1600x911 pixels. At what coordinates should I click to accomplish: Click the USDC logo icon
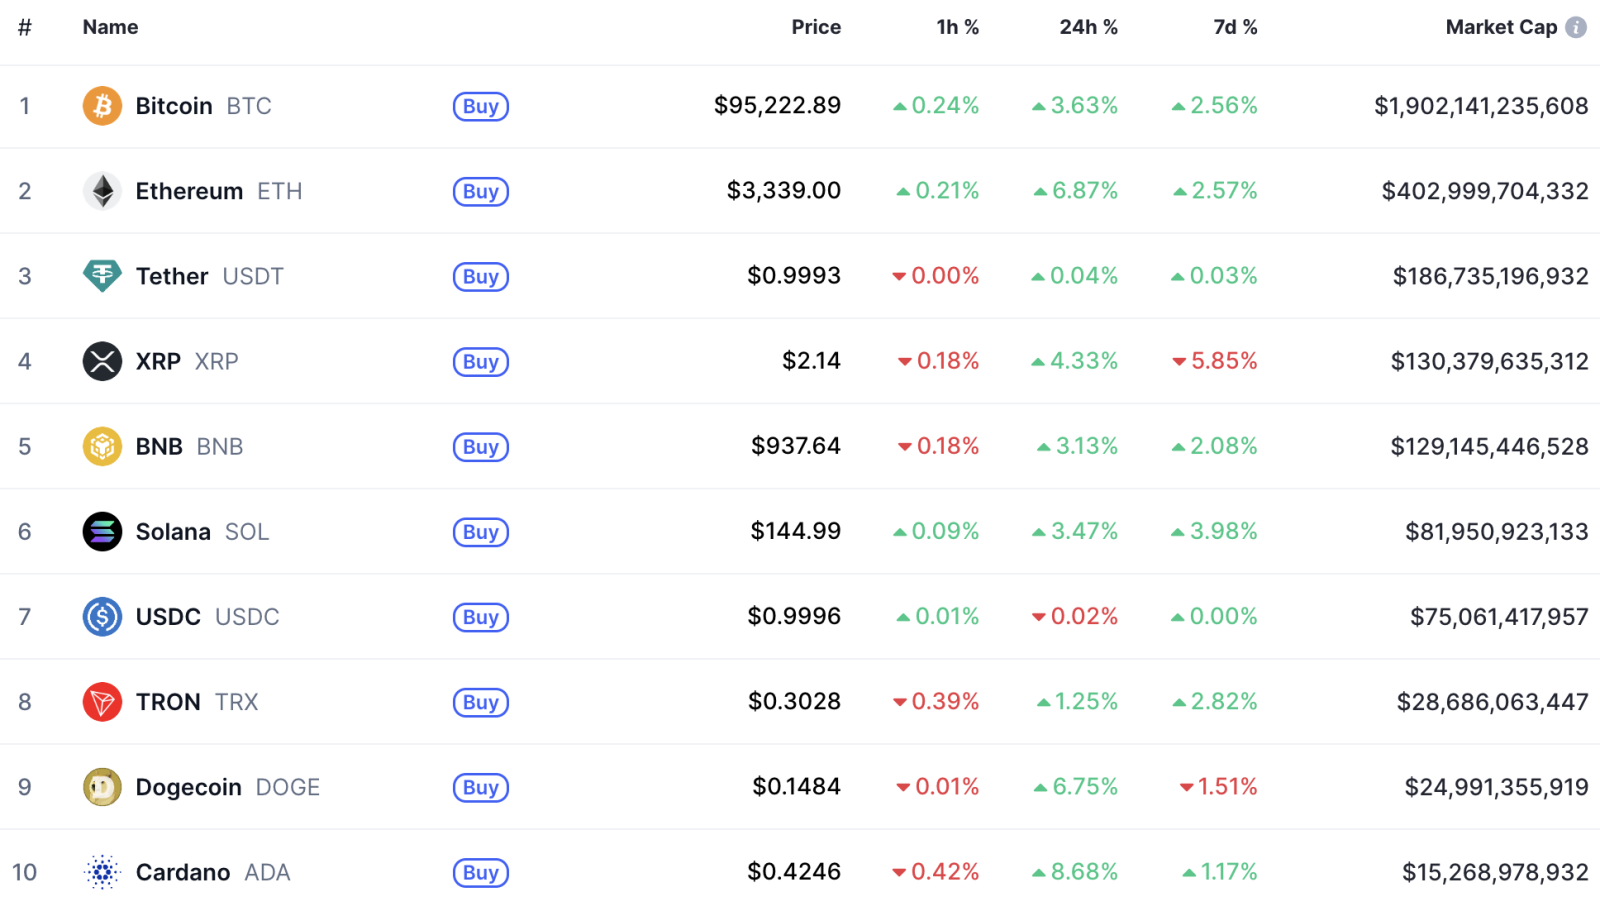[102, 617]
